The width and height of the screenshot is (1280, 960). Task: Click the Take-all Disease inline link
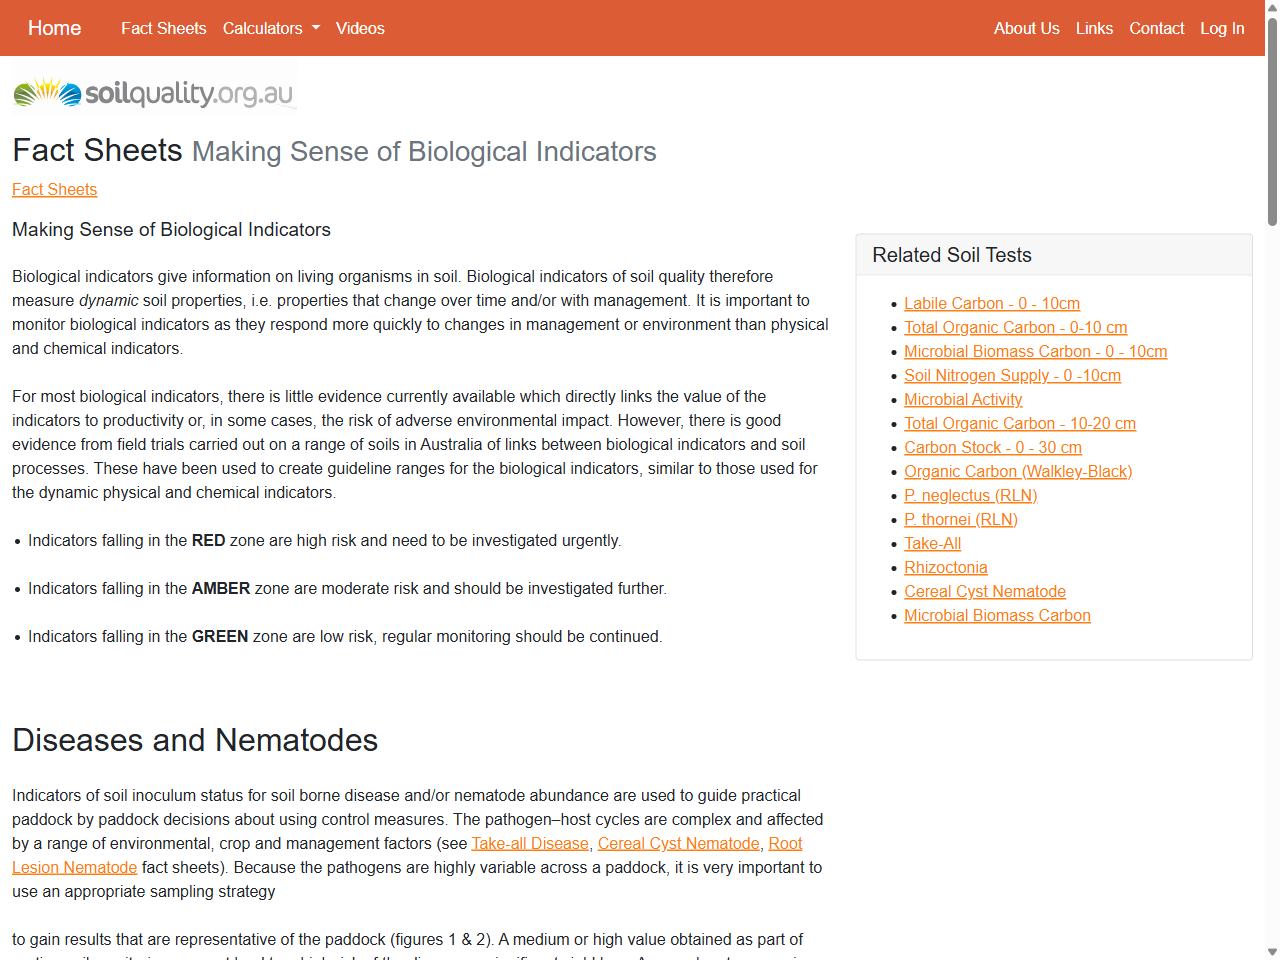click(529, 843)
